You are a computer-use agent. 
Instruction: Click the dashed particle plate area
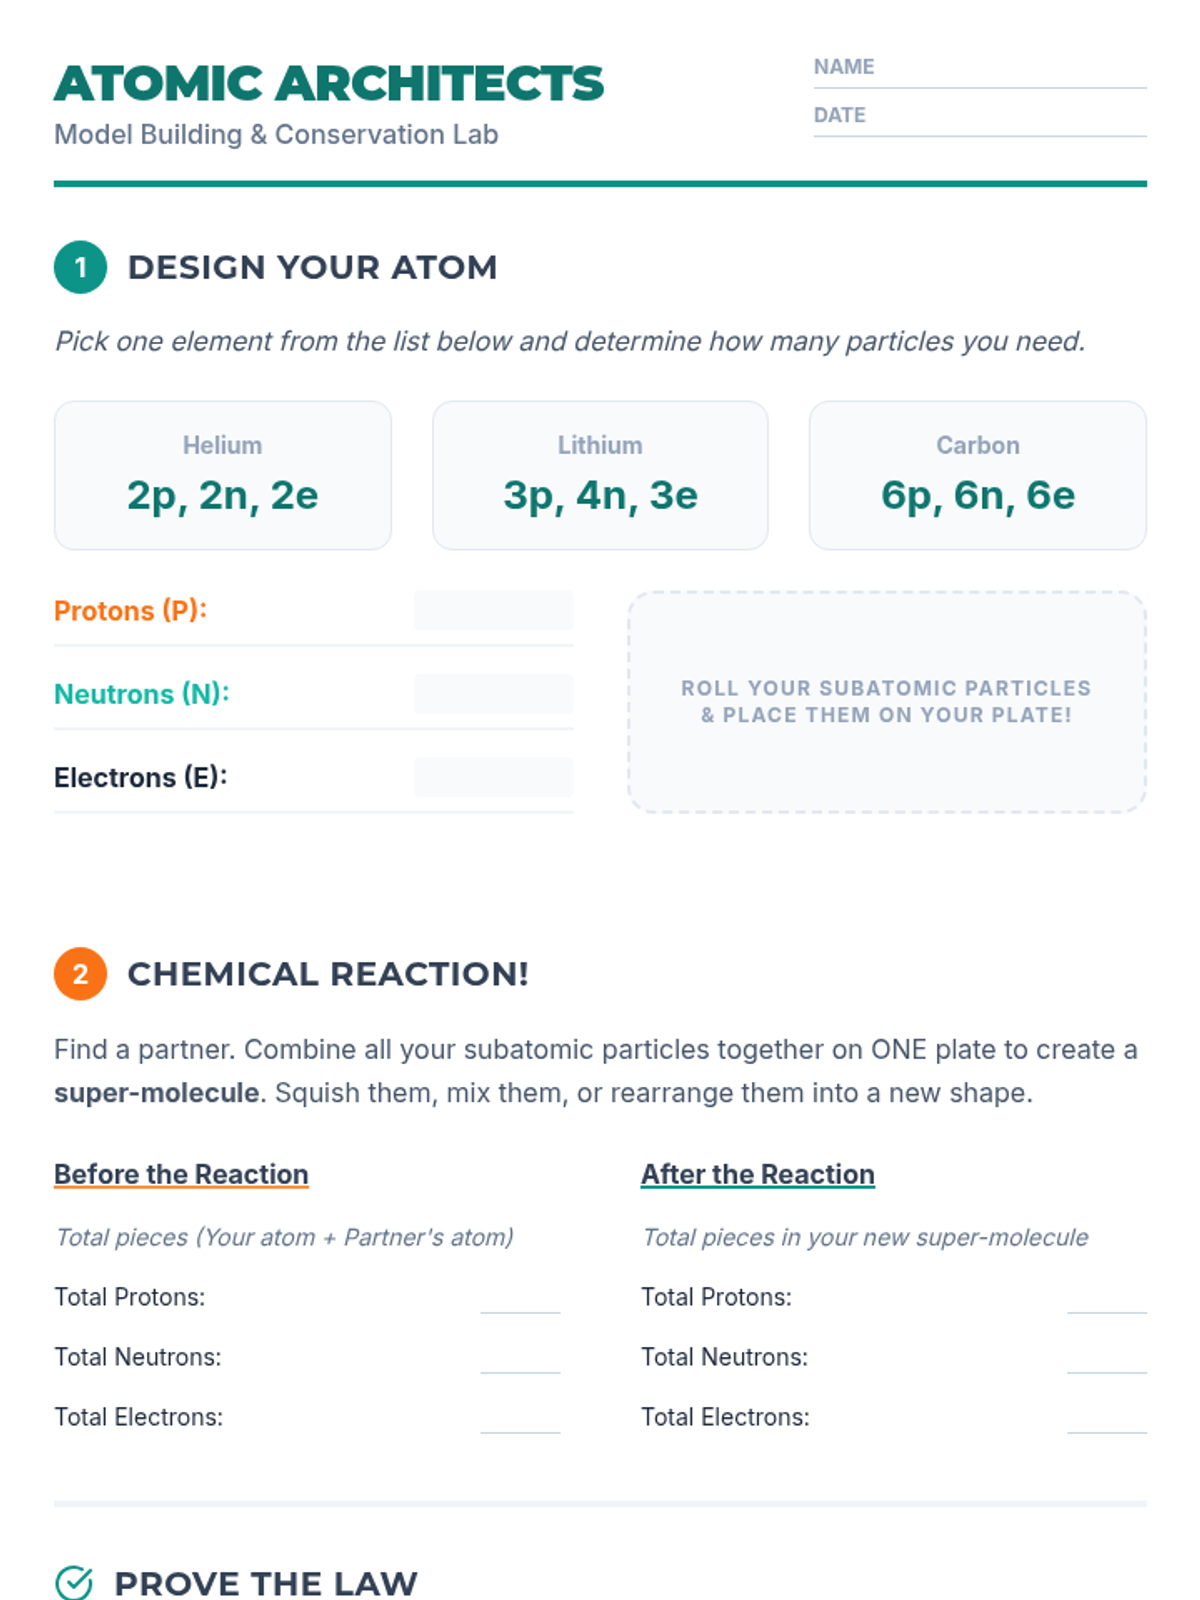point(886,702)
